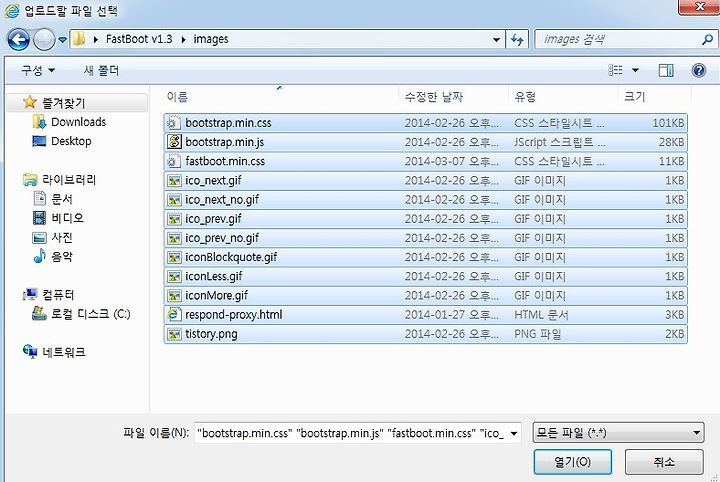Click the 취소 button
The width and height of the screenshot is (720, 482).
point(664,462)
